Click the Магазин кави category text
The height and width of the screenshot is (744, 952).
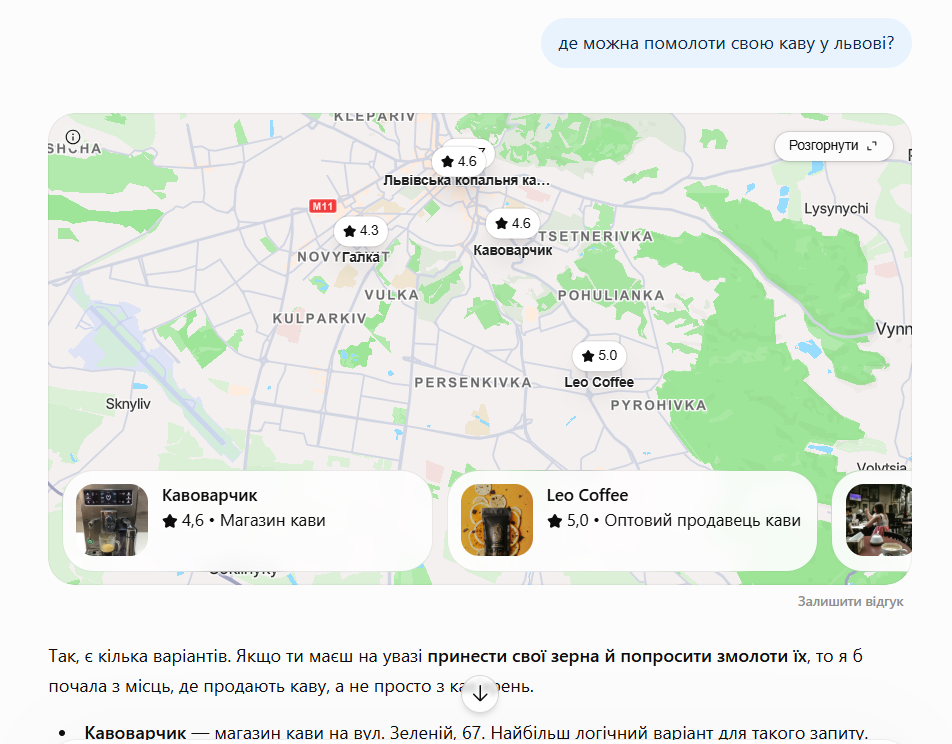coord(273,520)
